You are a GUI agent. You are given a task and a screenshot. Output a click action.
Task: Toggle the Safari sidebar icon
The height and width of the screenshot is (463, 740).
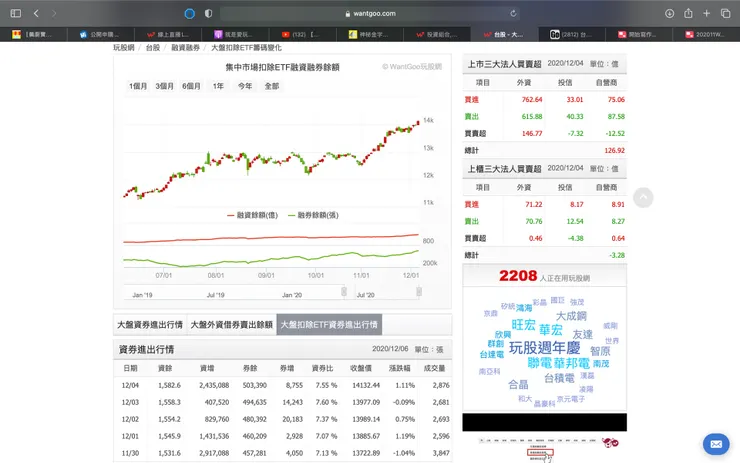pyautogui.click(x=16, y=13)
